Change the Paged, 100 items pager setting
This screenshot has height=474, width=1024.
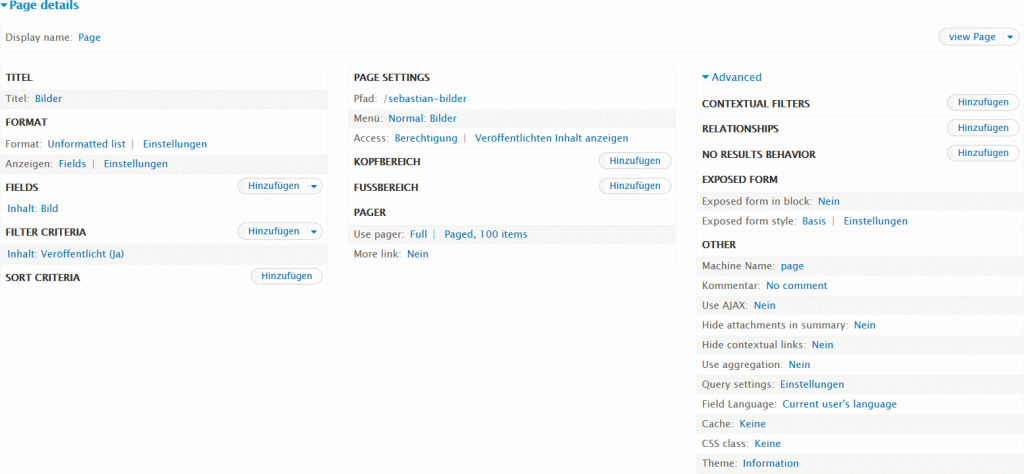[485, 234]
